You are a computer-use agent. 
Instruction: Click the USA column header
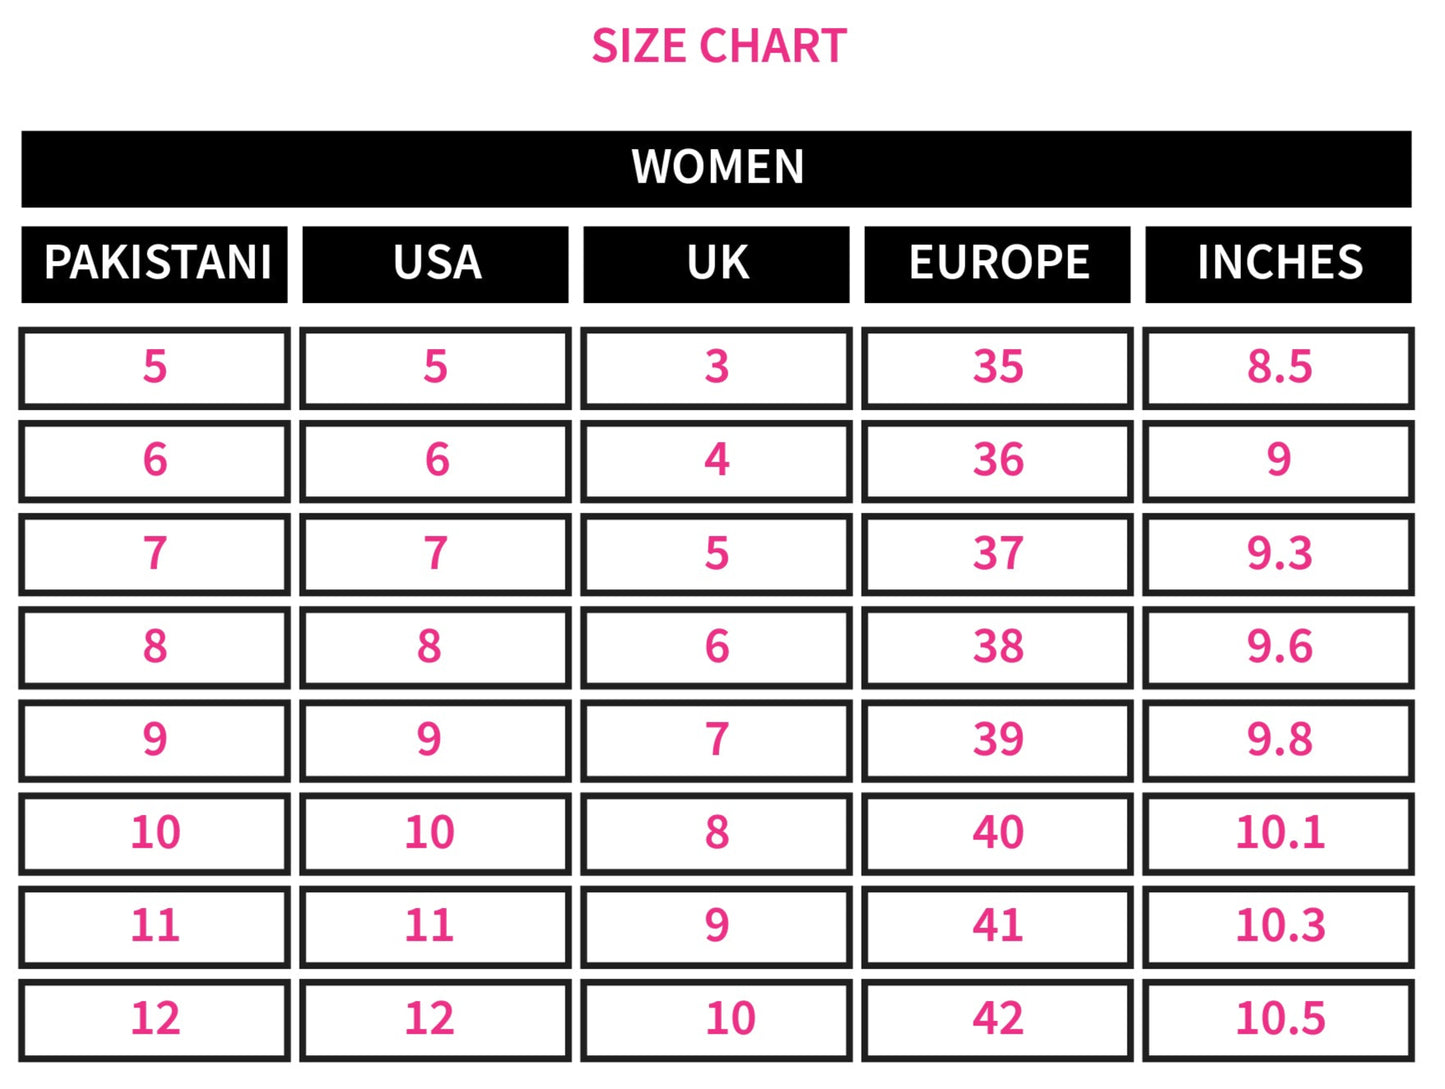(x=435, y=264)
